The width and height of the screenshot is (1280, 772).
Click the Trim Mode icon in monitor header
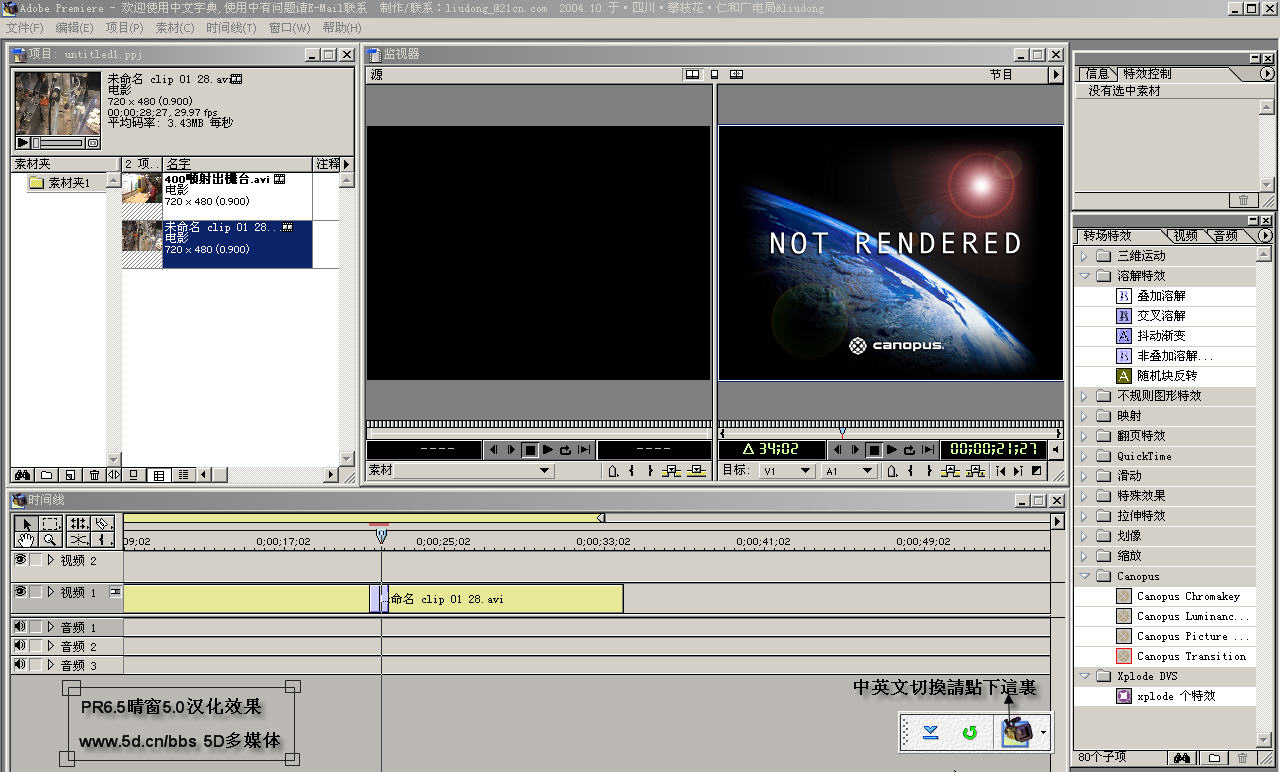[737, 74]
